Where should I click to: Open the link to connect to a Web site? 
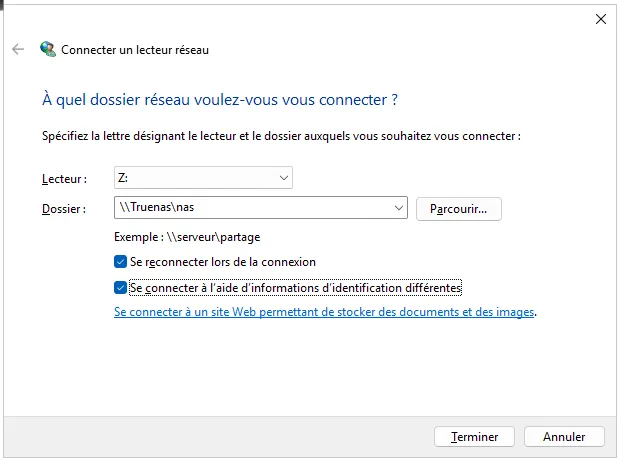click(x=324, y=312)
